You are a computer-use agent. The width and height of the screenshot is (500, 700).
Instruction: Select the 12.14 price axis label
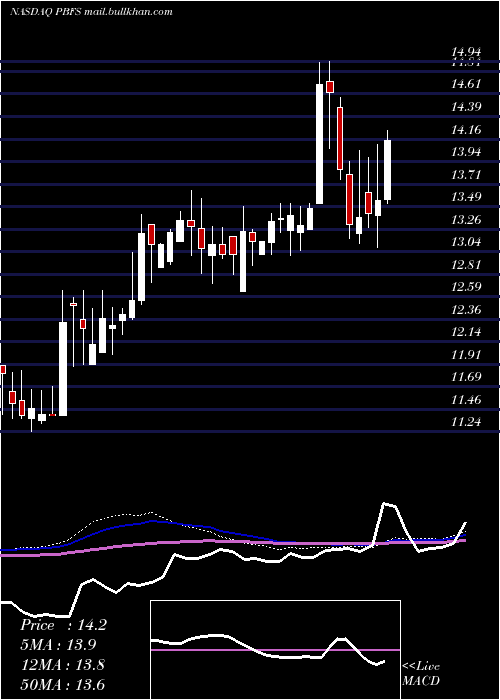click(466, 332)
